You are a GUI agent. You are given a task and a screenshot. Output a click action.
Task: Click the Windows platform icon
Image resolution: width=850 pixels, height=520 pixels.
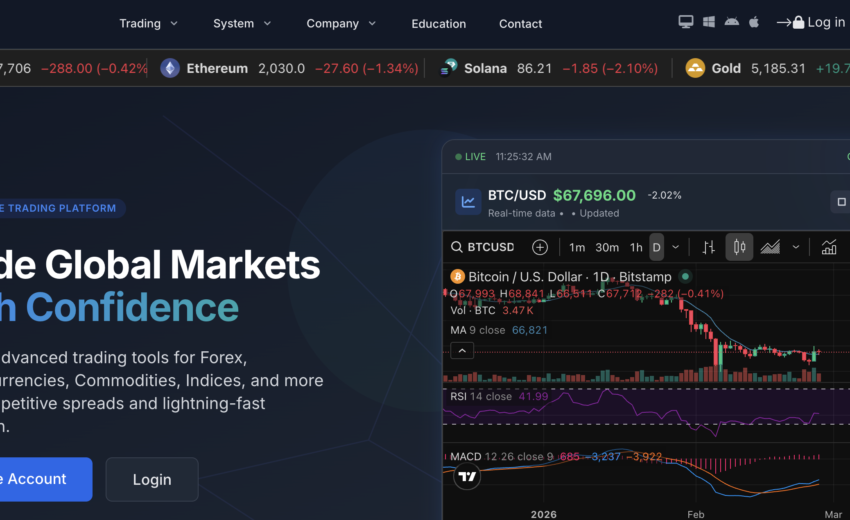[709, 22]
